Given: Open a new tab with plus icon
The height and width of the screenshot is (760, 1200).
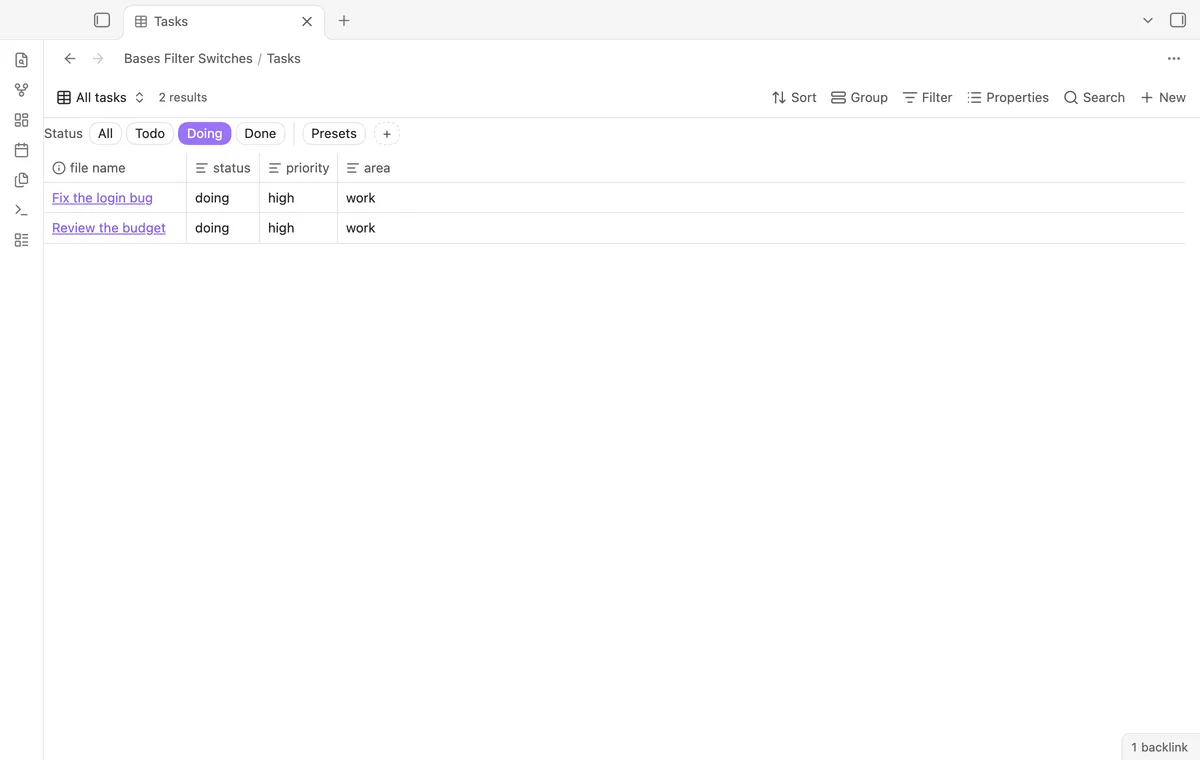Looking at the screenshot, I should (344, 20).
